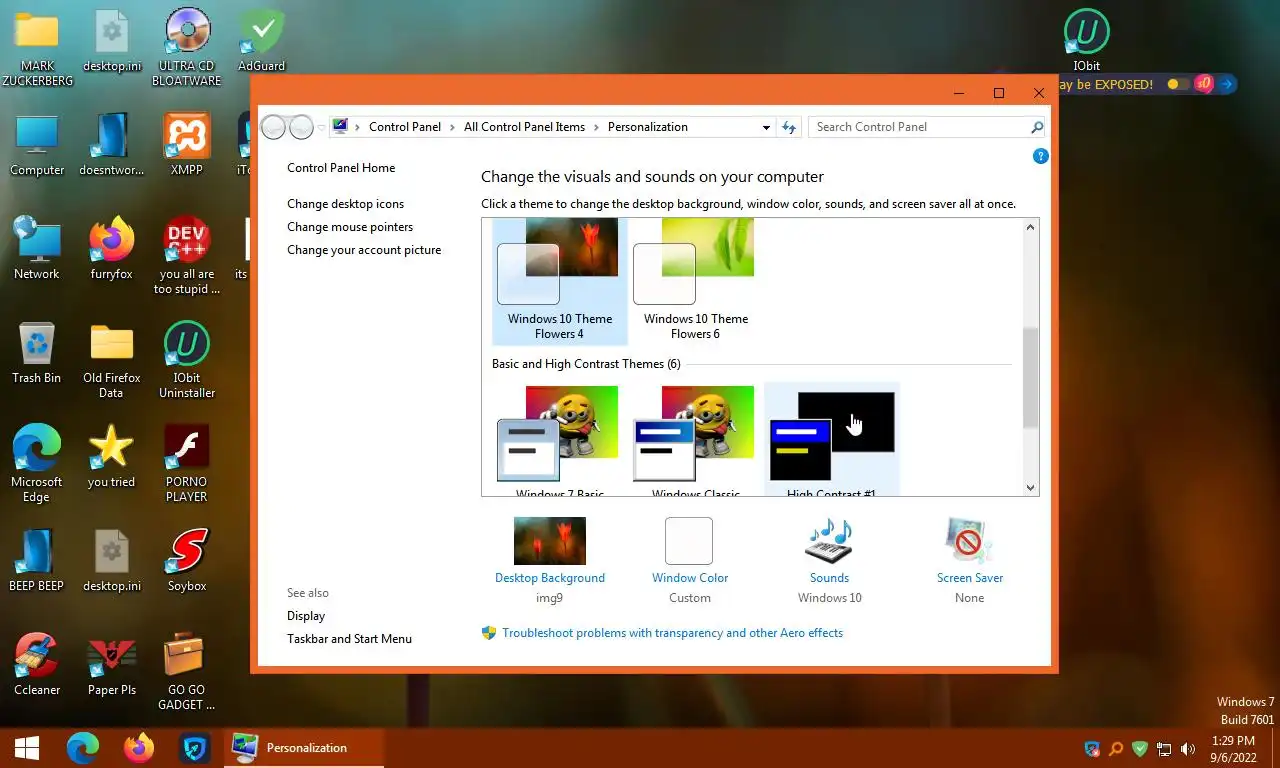Open the Trash Bin icon
1280x768 pixels.
pyautogui.click(x=37, y=352)
